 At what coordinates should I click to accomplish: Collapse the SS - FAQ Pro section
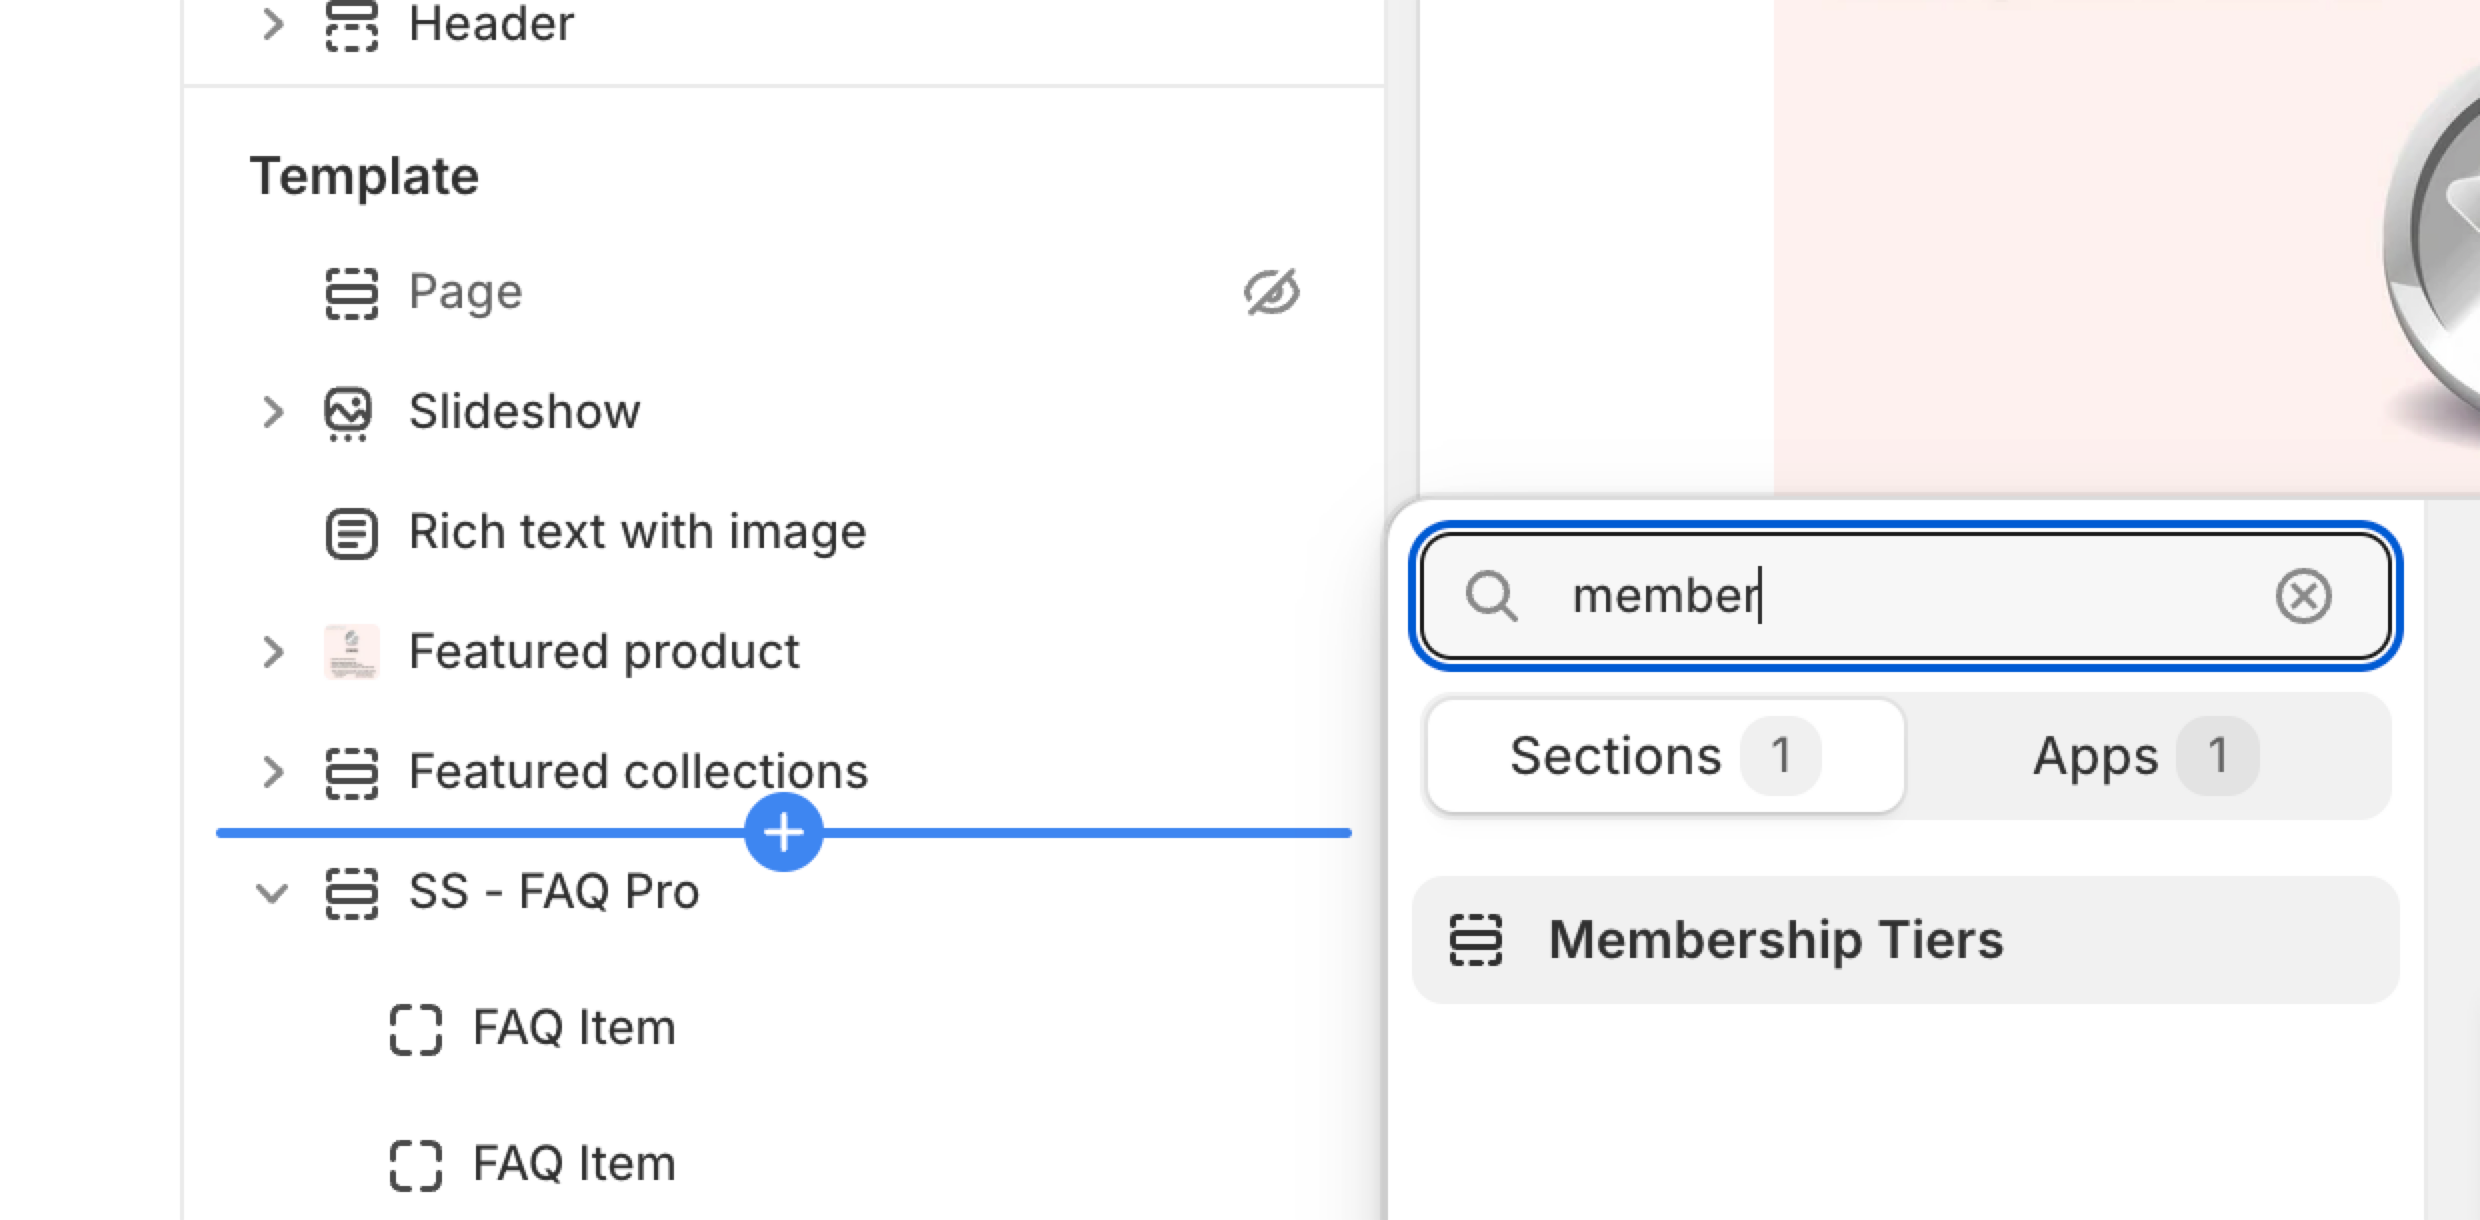pos(272,892)
